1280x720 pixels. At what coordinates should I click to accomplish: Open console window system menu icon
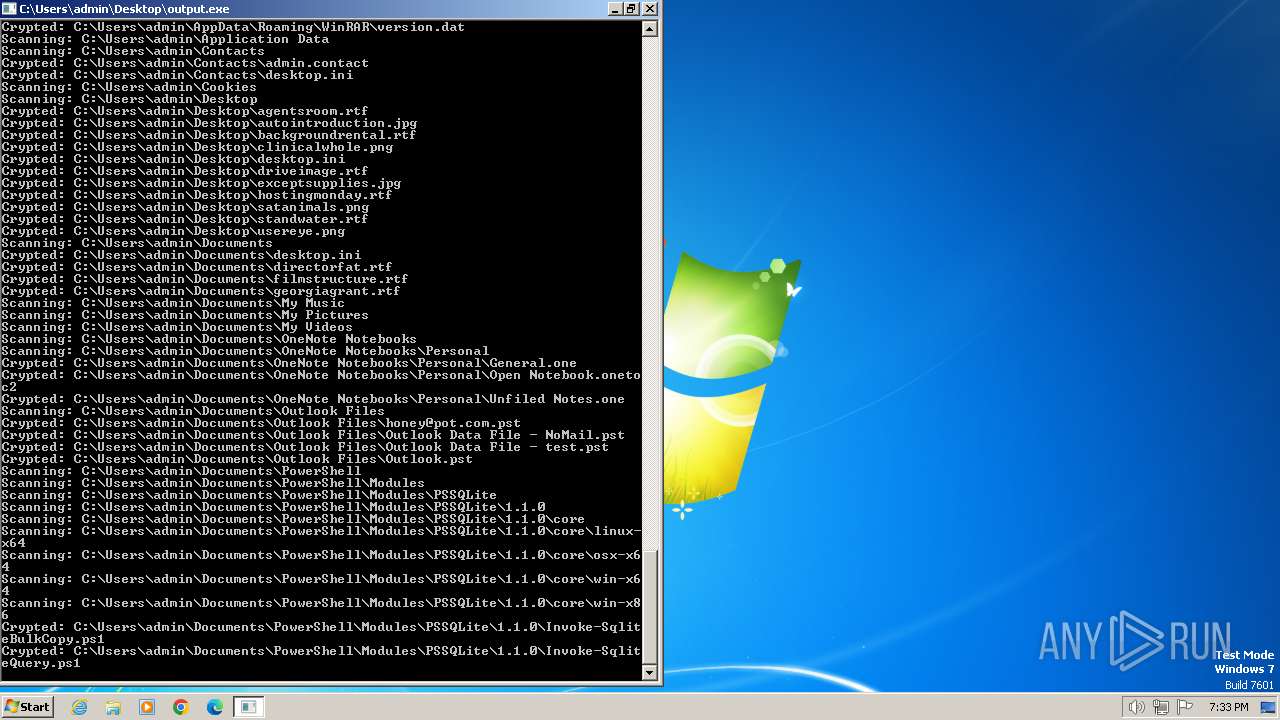[x=9, y=8]
